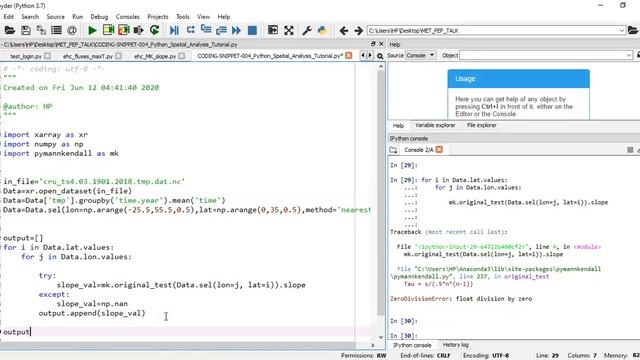Viewport: 640px width, 360px height.
Task: Browse working directory folder icon
Action: [x=633, y=30]
